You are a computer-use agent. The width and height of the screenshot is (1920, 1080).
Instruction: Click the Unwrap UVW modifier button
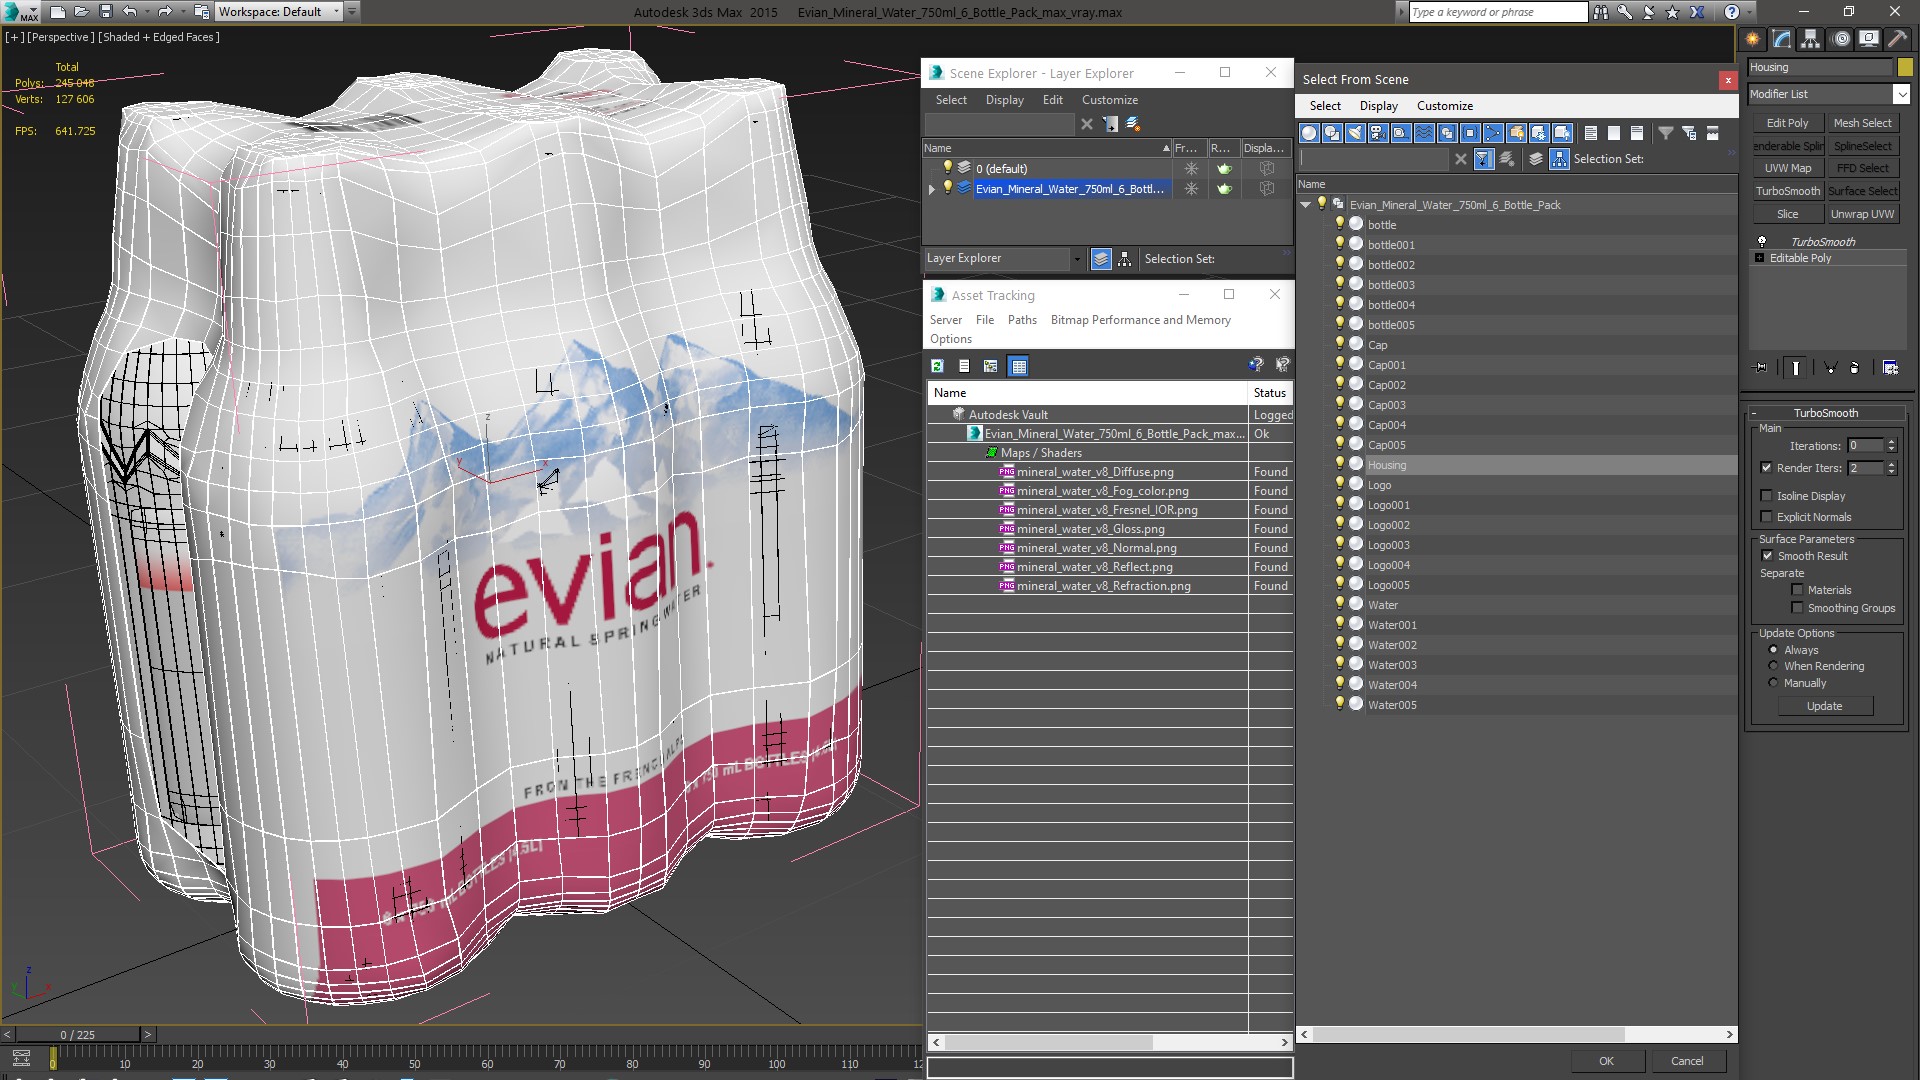1862,214
